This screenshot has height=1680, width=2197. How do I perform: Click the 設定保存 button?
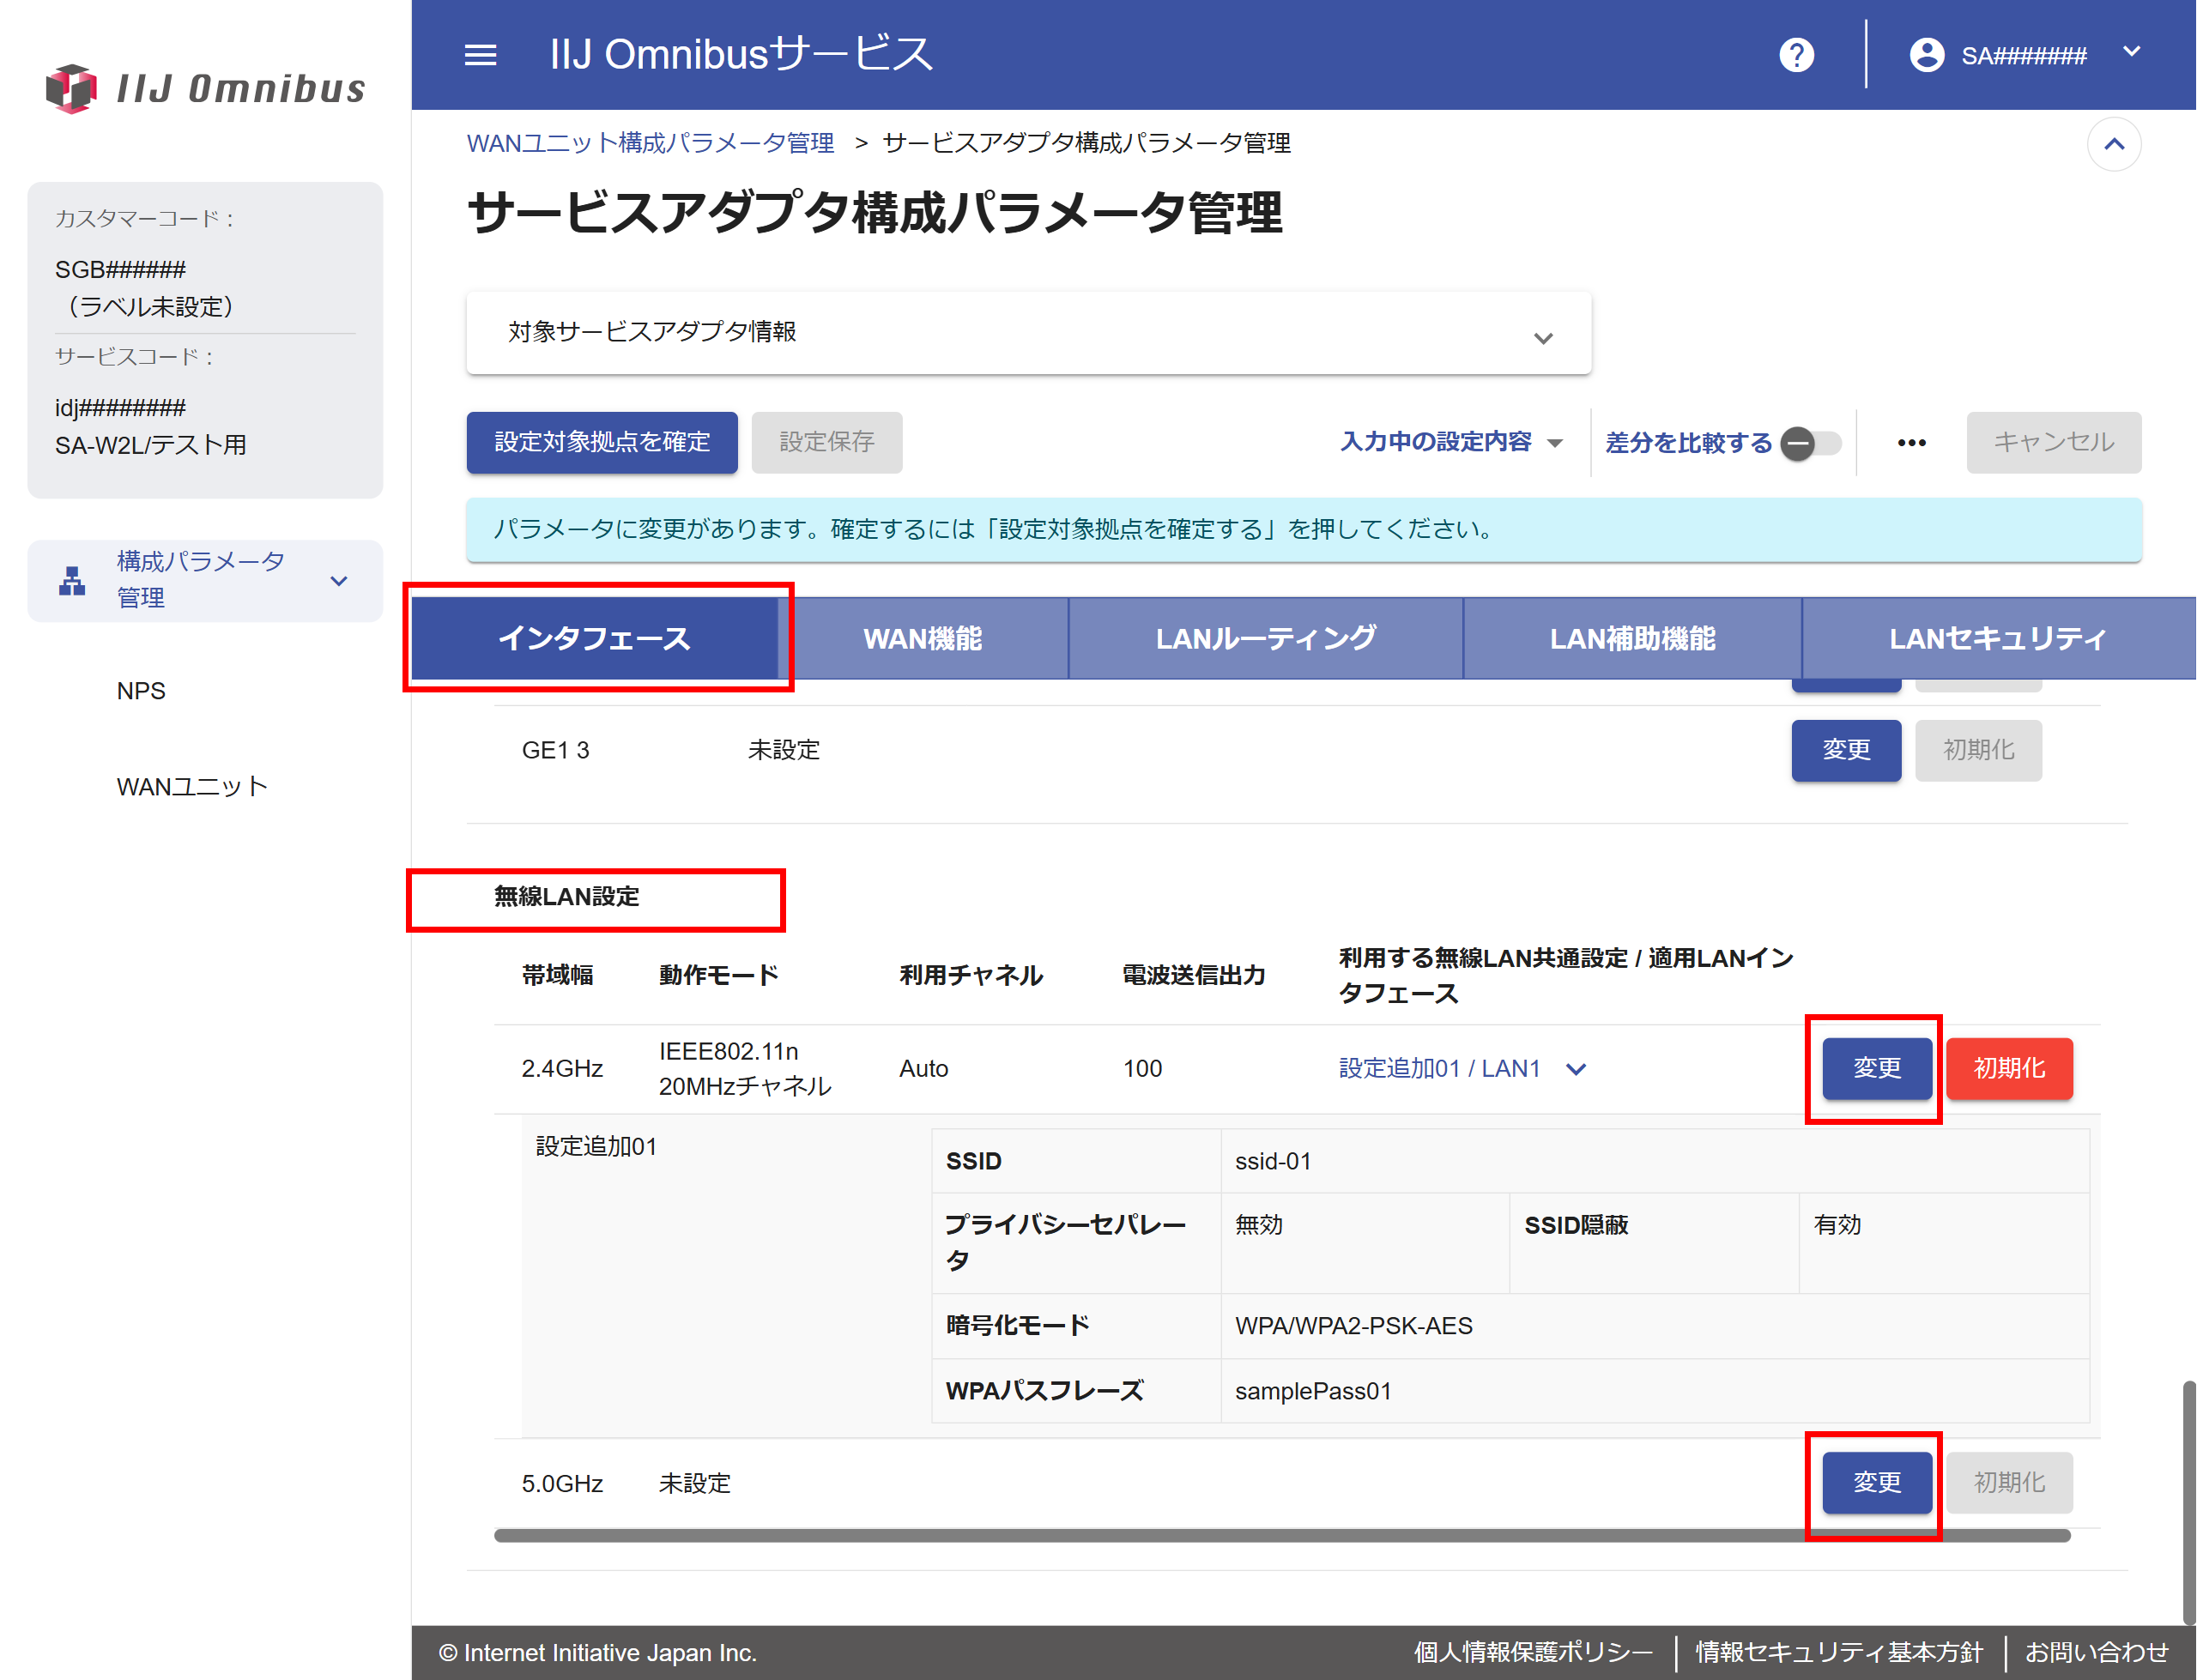[827, 442]
